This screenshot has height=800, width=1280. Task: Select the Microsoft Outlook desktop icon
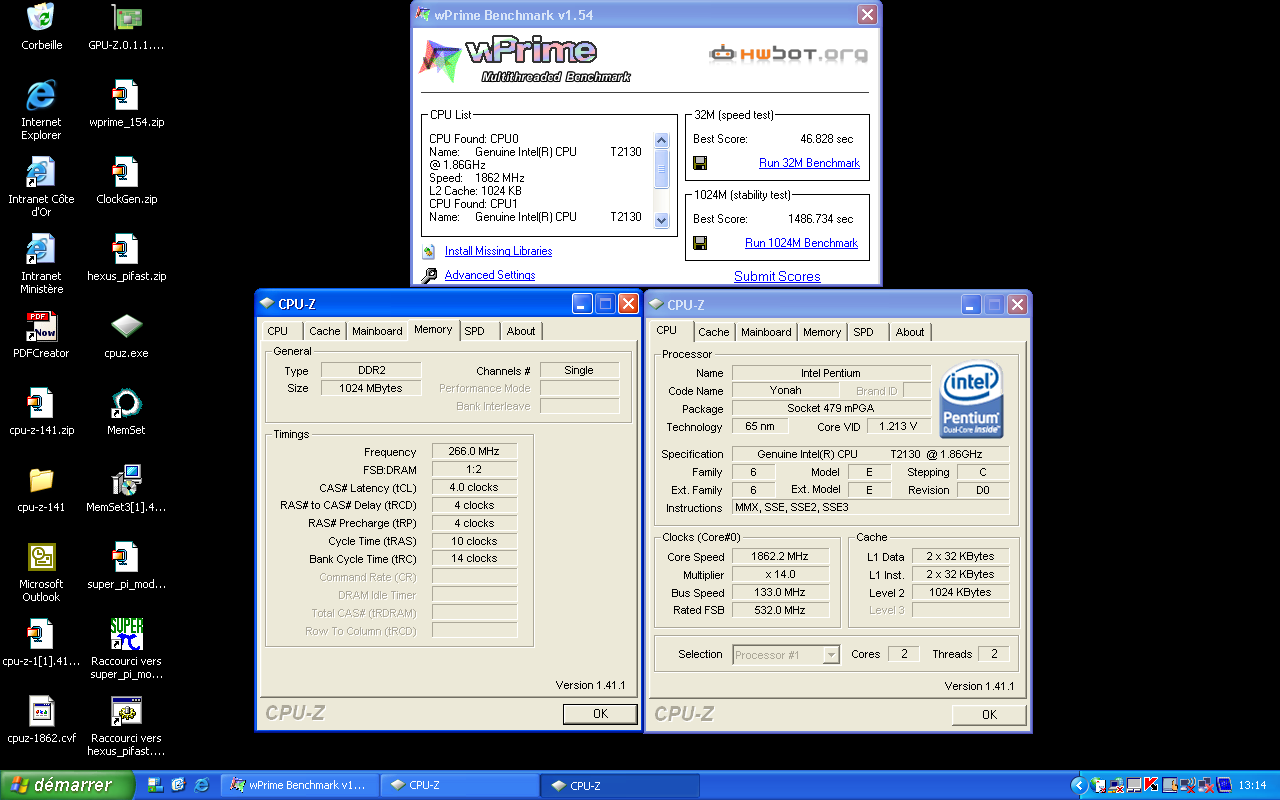41,557
